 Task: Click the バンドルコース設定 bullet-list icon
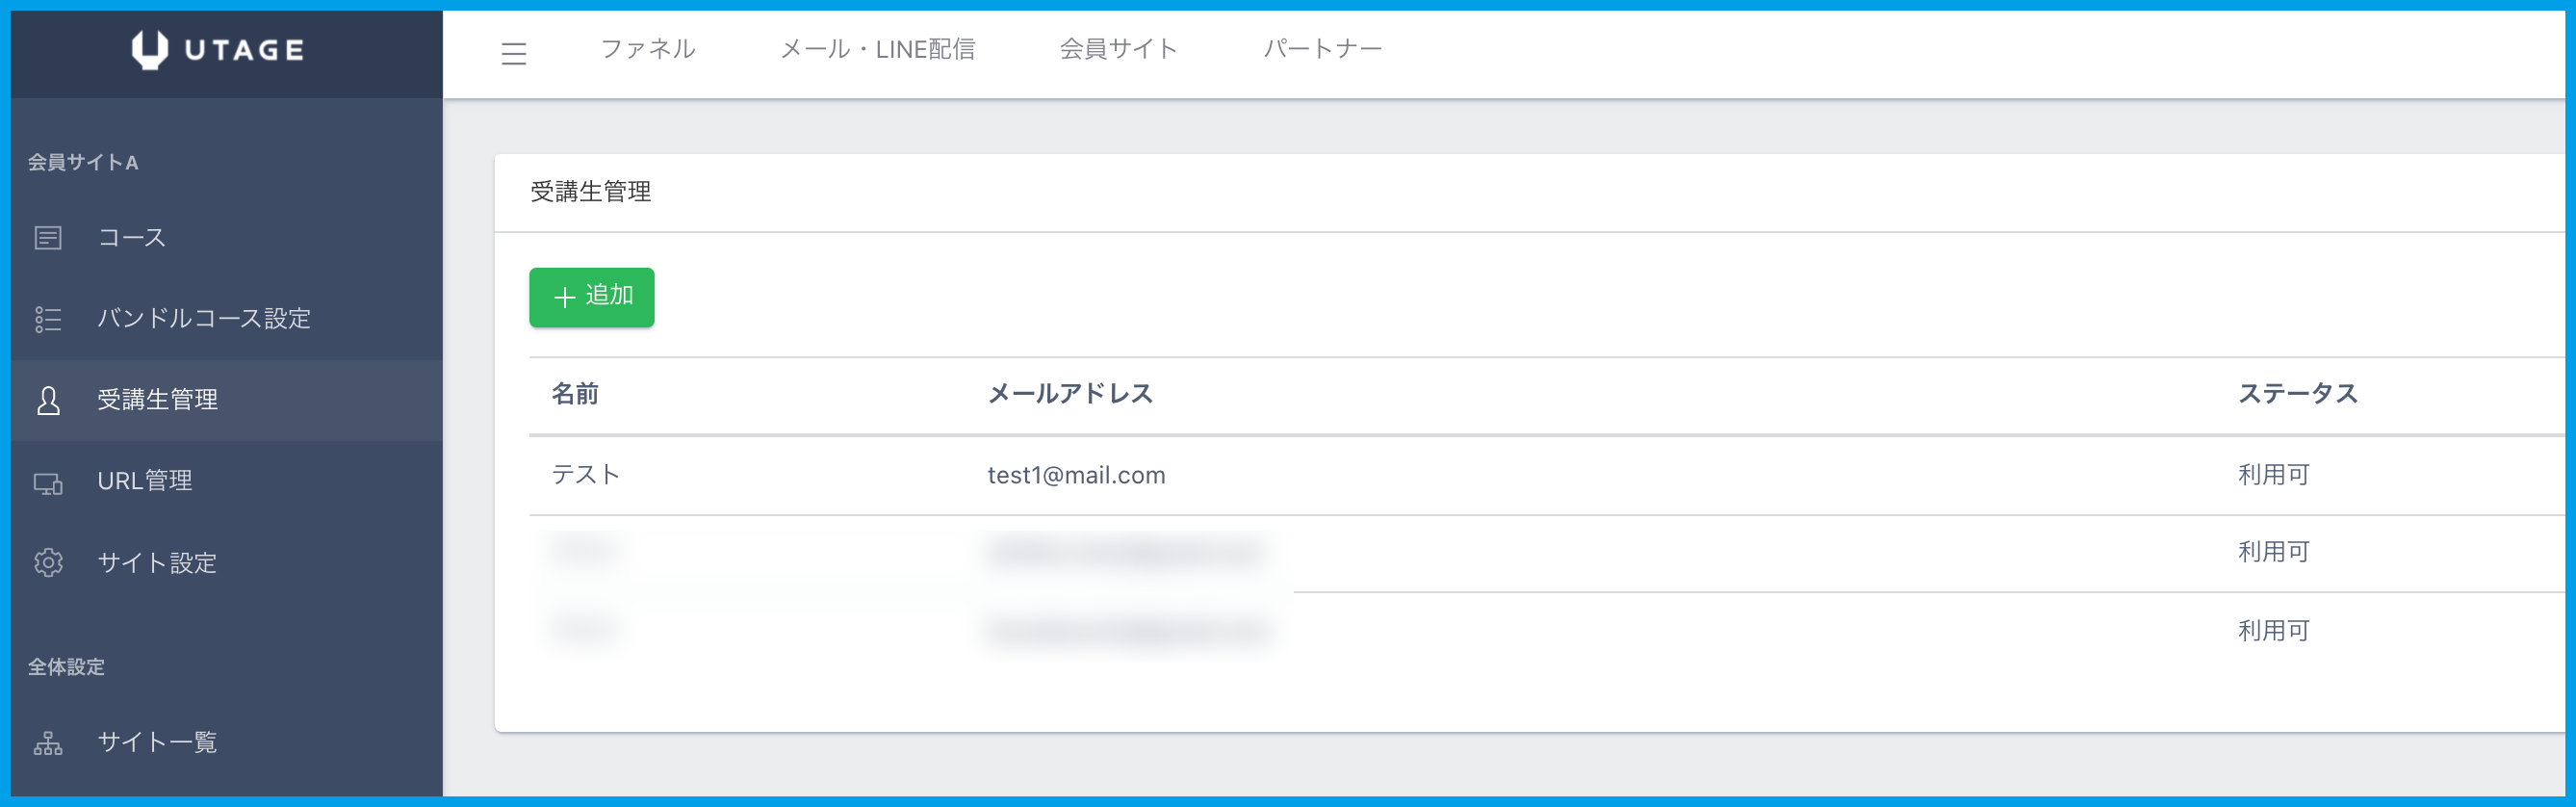[x=48, y=319]
